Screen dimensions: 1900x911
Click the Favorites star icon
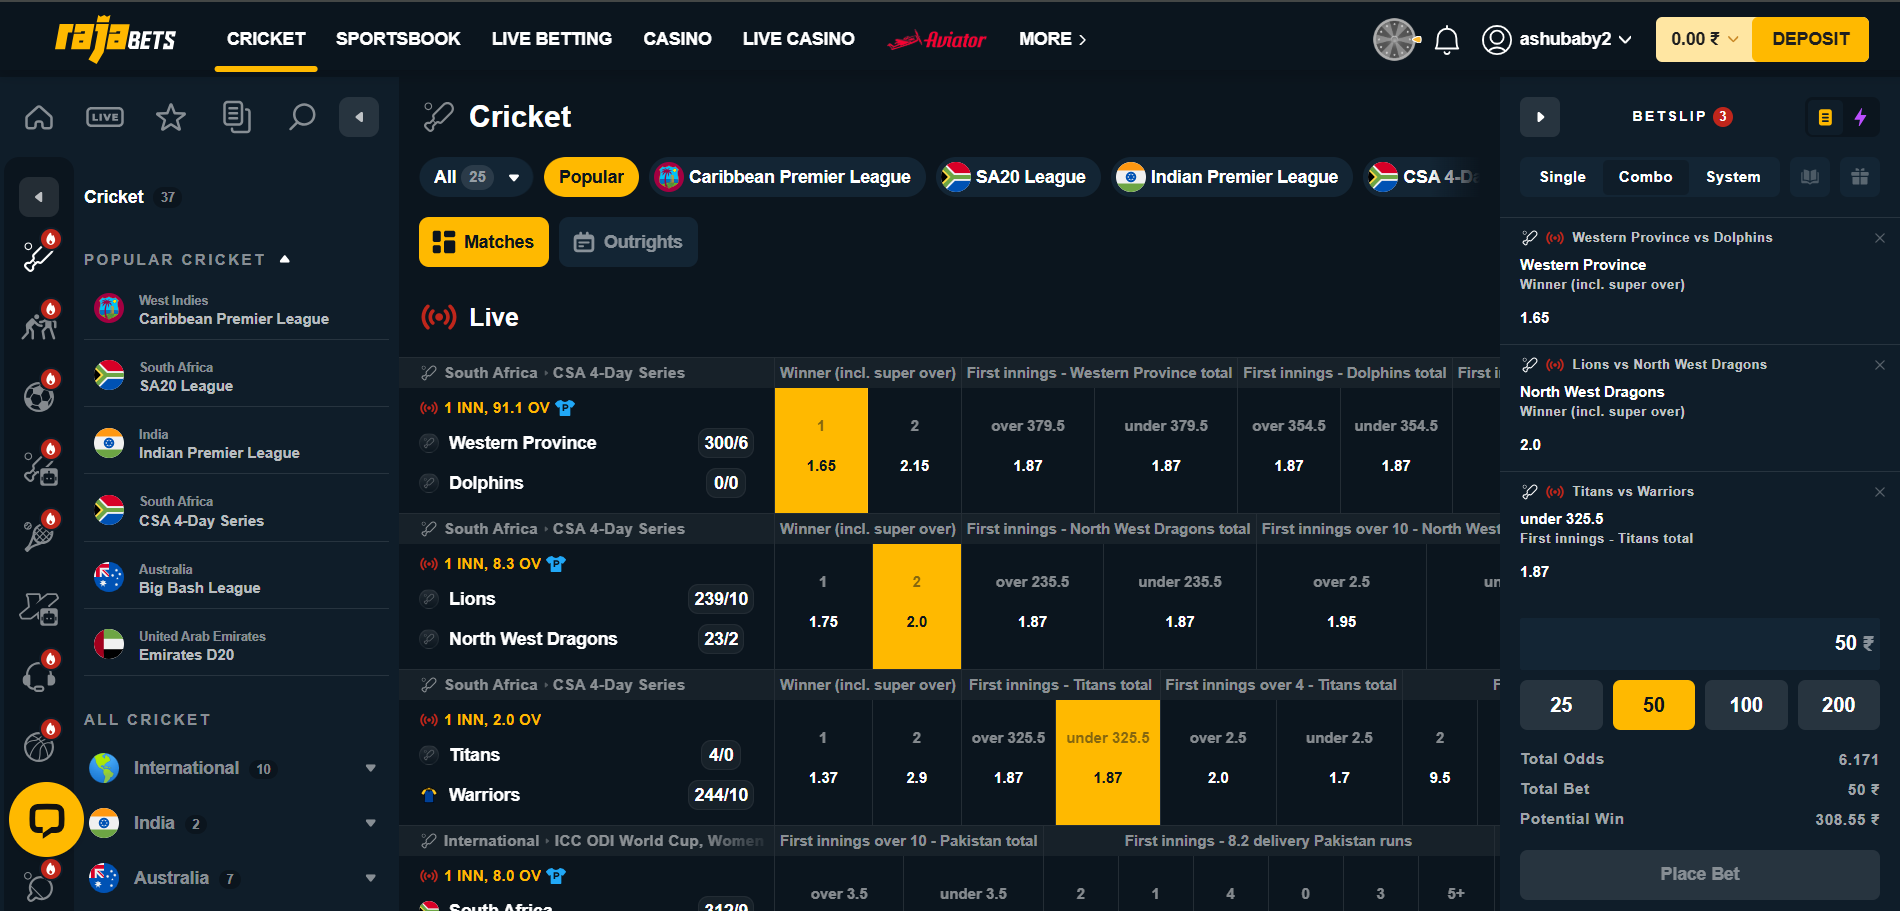pyautogui.click(x=170, y=116)
